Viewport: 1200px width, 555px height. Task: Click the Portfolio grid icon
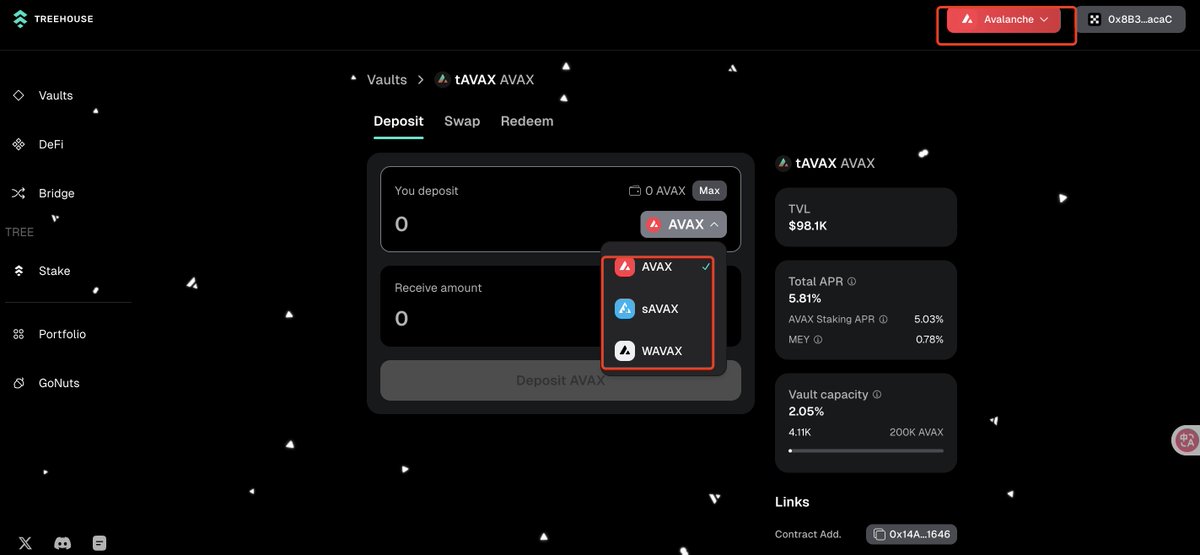pos(18,335)
